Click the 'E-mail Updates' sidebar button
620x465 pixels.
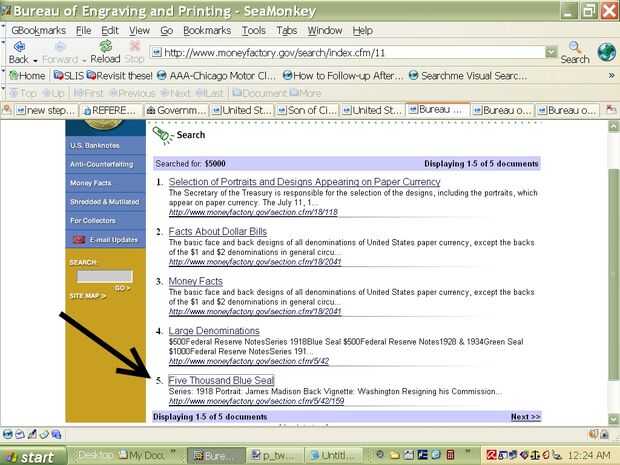[105, 240]
